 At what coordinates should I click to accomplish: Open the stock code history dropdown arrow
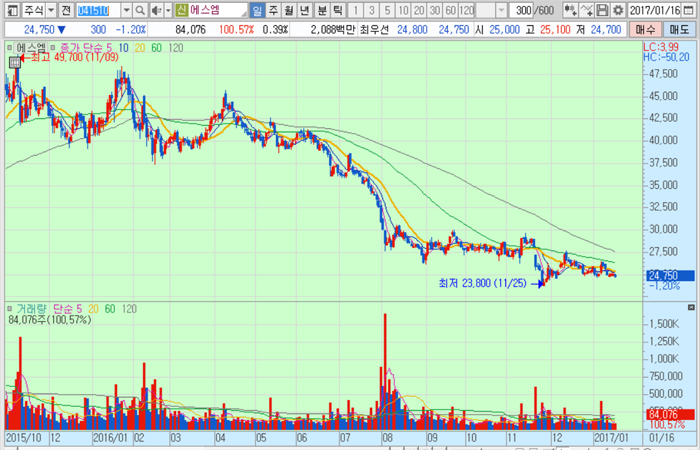tap(125, 10)
